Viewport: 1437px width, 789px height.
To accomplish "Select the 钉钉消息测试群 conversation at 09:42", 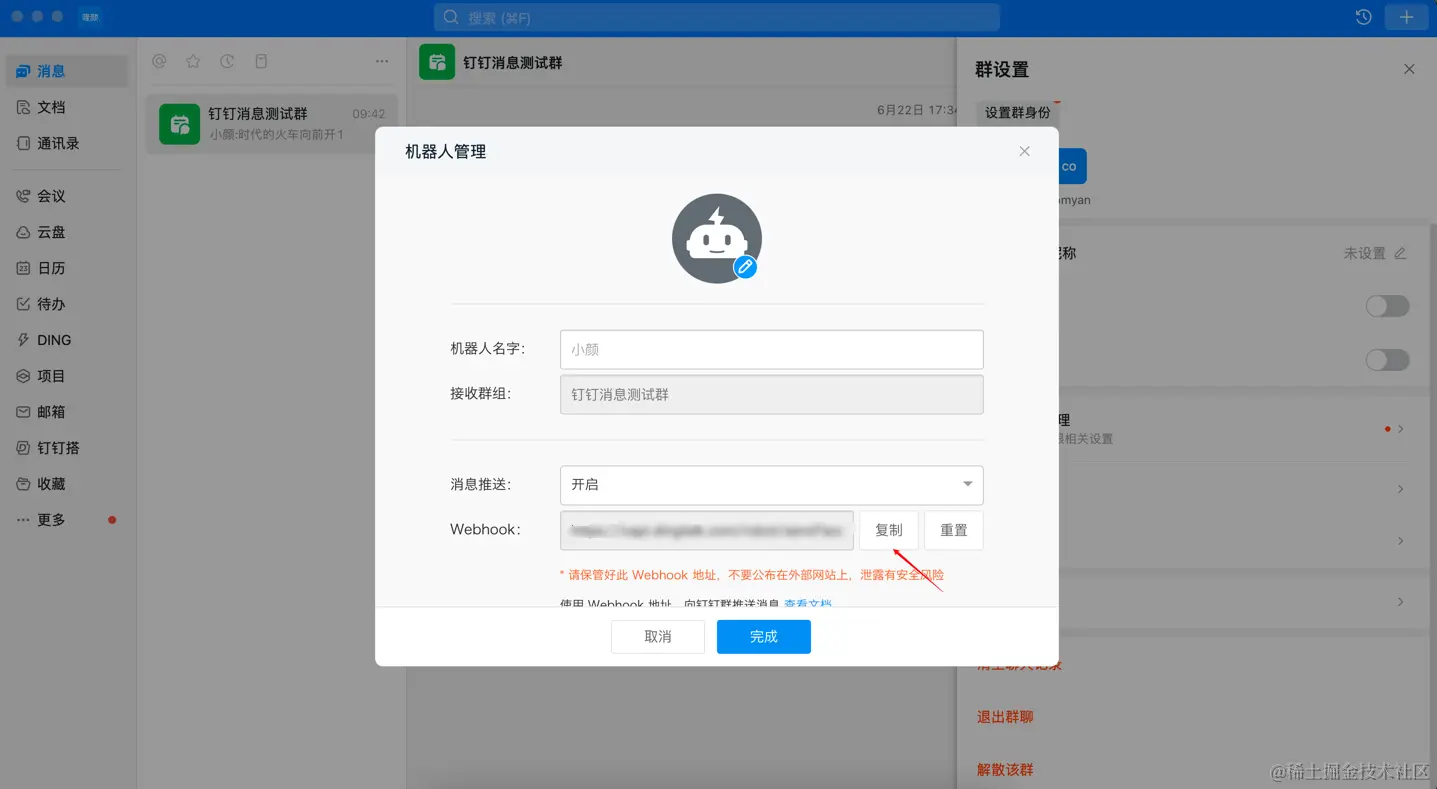I will click(272, 124).
